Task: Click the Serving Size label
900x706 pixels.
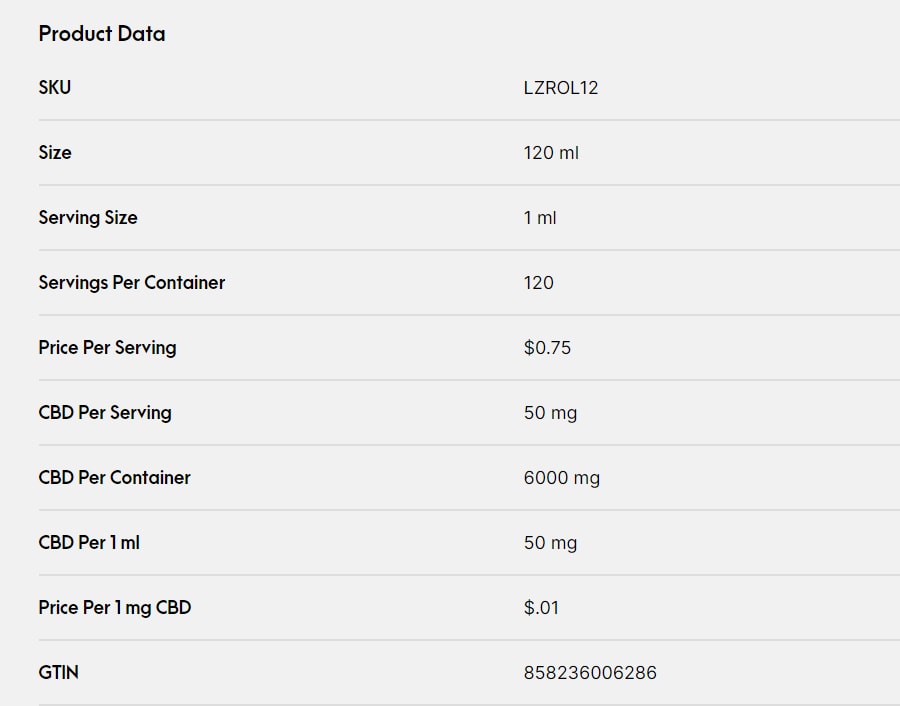Action: click(88, 218)
